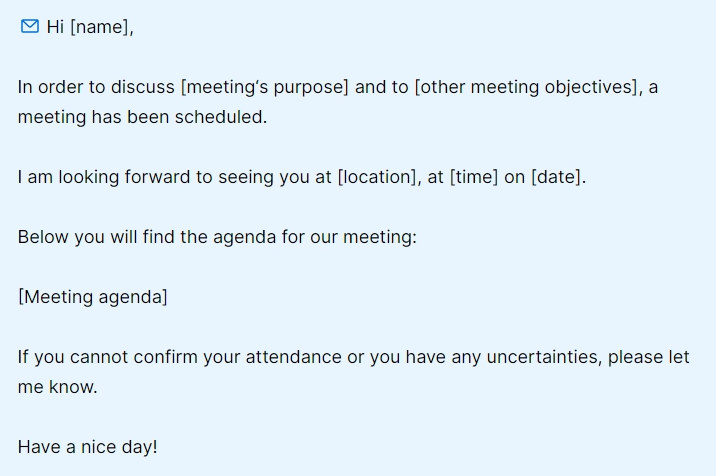Screen dimensions: 716x476
Task: Click the [Meeting agenda] placeholder
Action: (93, 297)
